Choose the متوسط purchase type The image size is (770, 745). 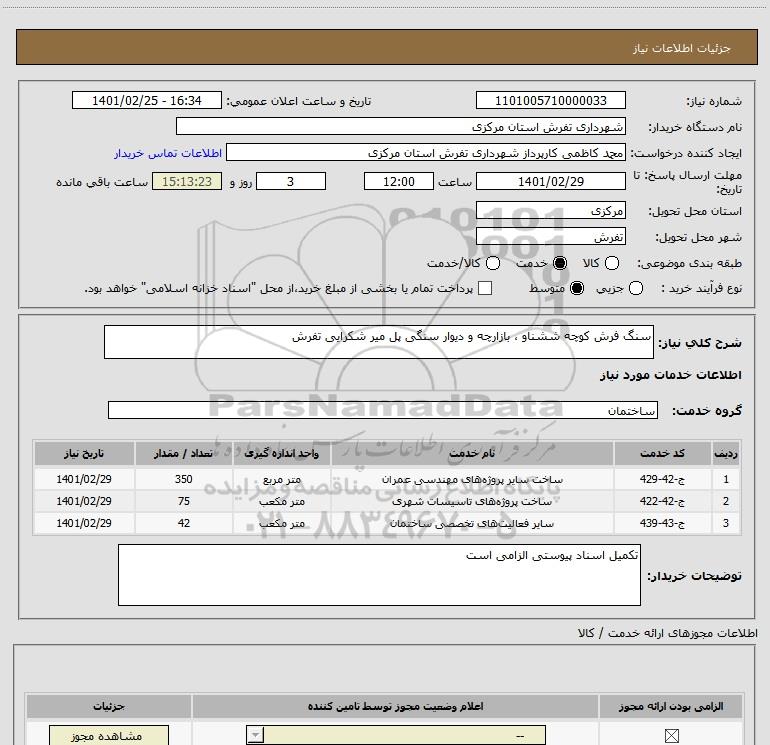point(577,288)
